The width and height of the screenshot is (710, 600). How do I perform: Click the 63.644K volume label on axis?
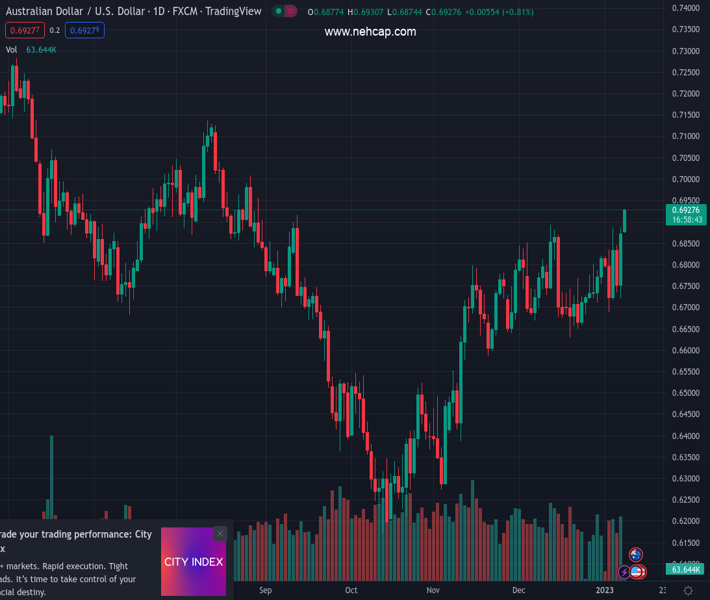685,569
